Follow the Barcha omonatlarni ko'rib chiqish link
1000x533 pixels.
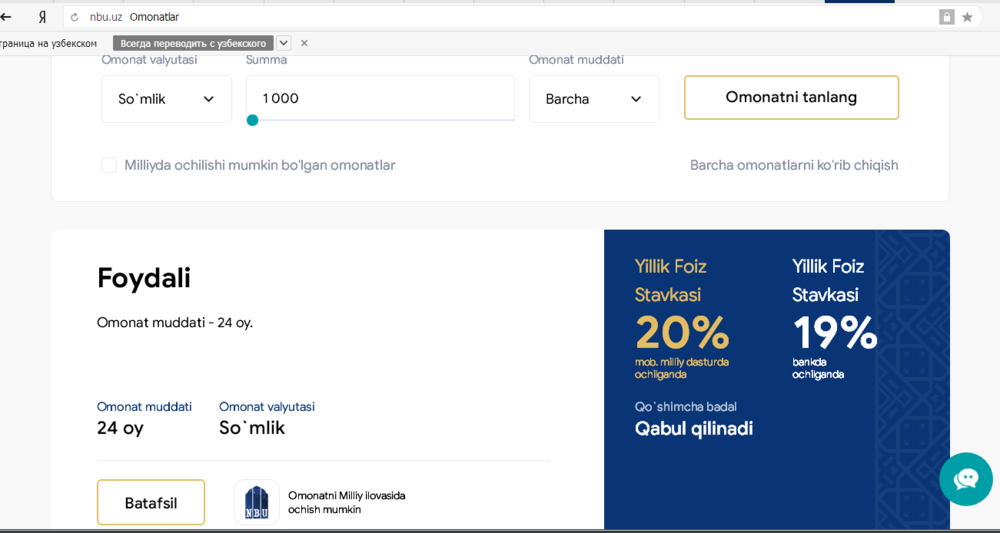point(794,165)
